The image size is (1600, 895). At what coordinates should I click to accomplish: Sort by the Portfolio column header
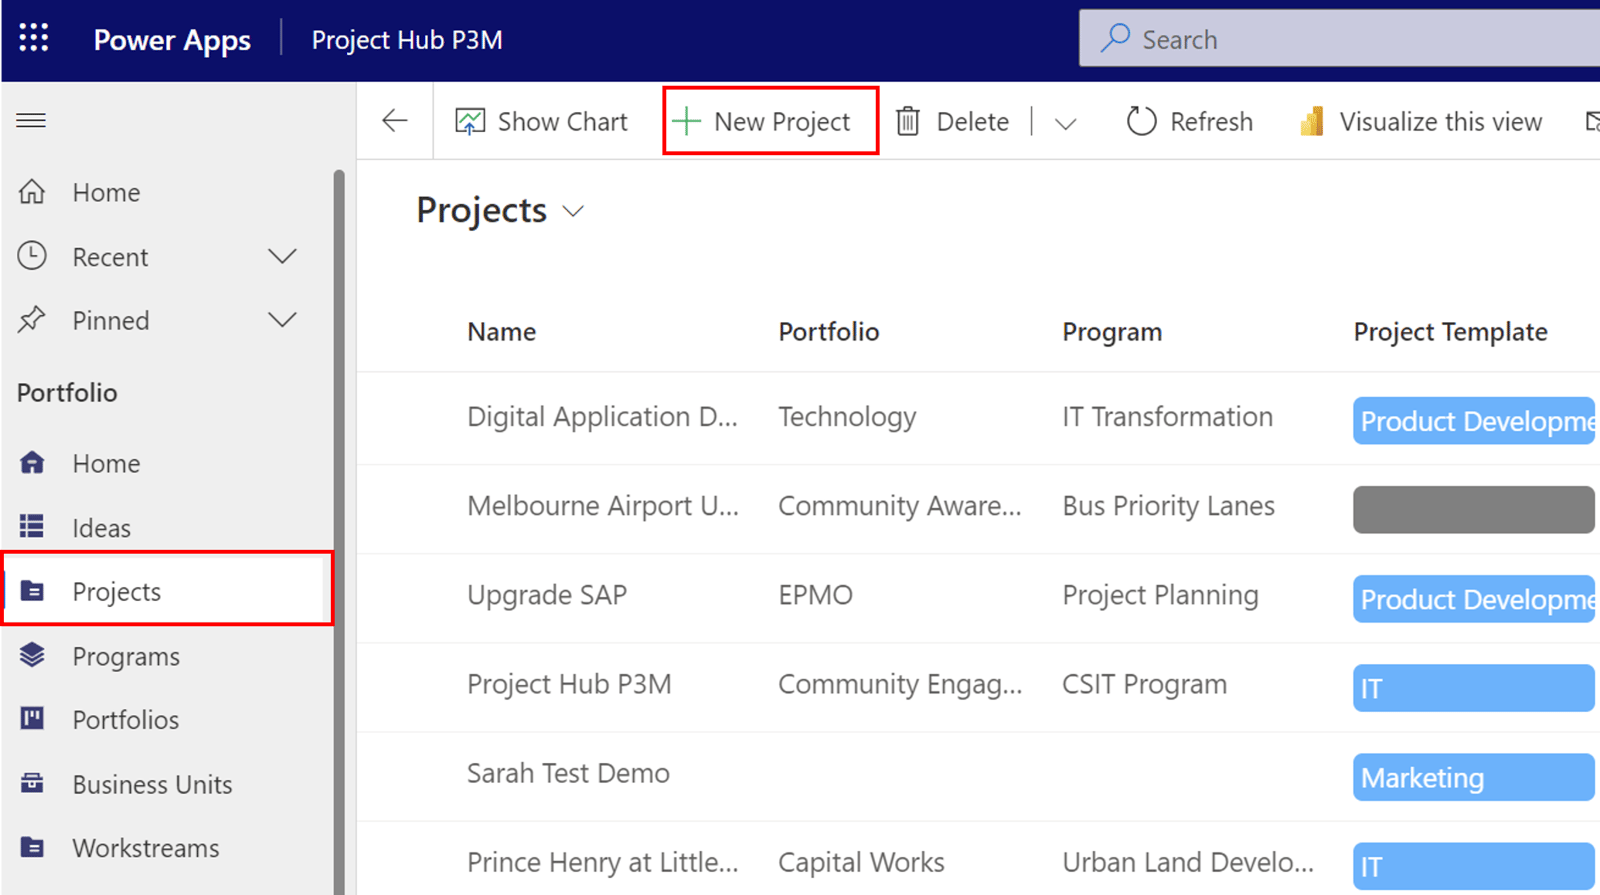(x=828, y=332)
